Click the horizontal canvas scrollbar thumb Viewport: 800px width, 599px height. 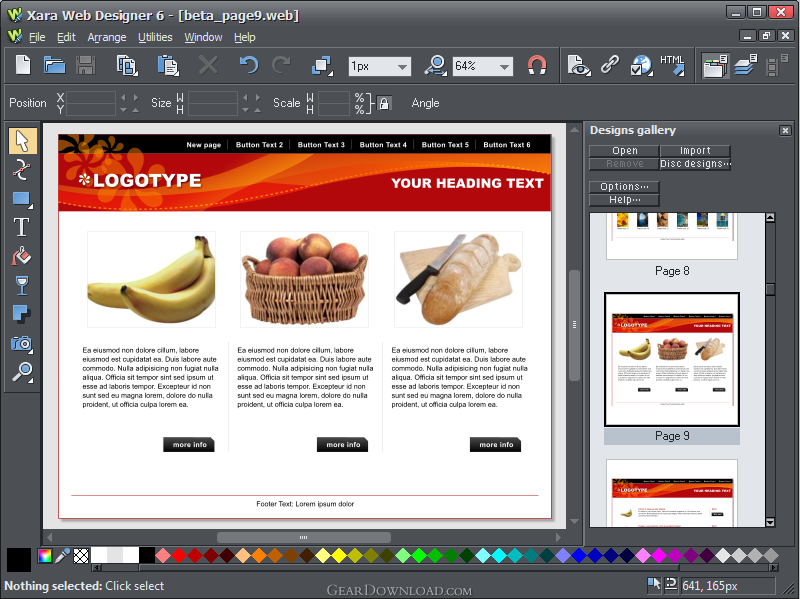point(304,537)
